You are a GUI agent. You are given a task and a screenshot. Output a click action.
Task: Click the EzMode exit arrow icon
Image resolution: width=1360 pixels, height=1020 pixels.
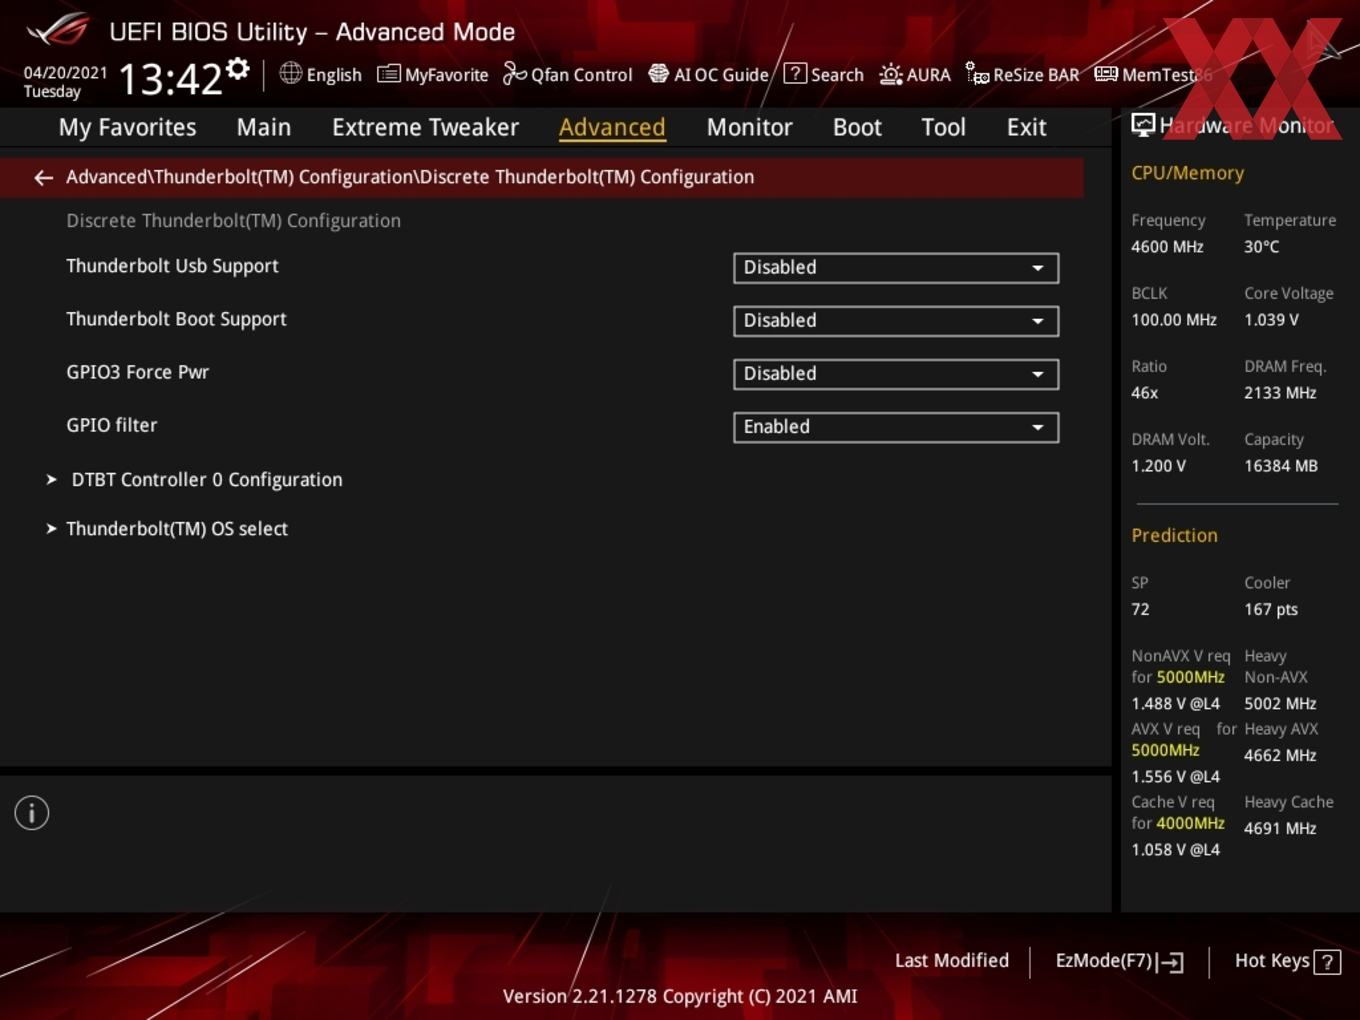[1170, 962]
